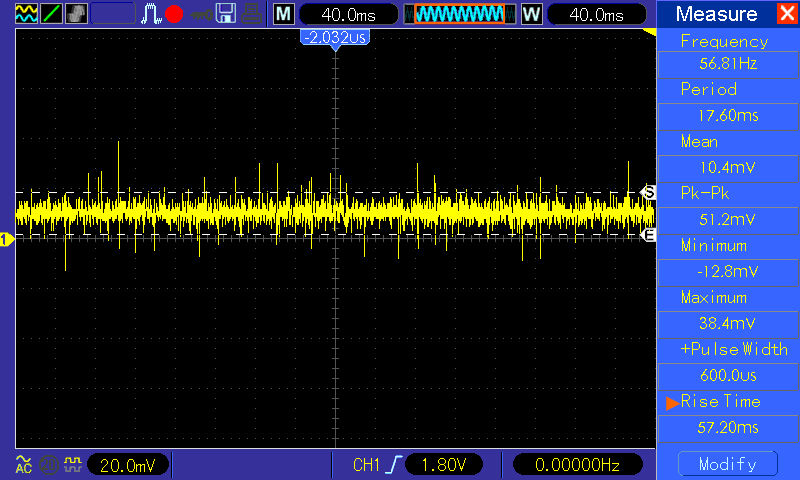Click the waveform memory position overview bar
The width and height of the screenshot is (800, 480).
click(459, 14)
